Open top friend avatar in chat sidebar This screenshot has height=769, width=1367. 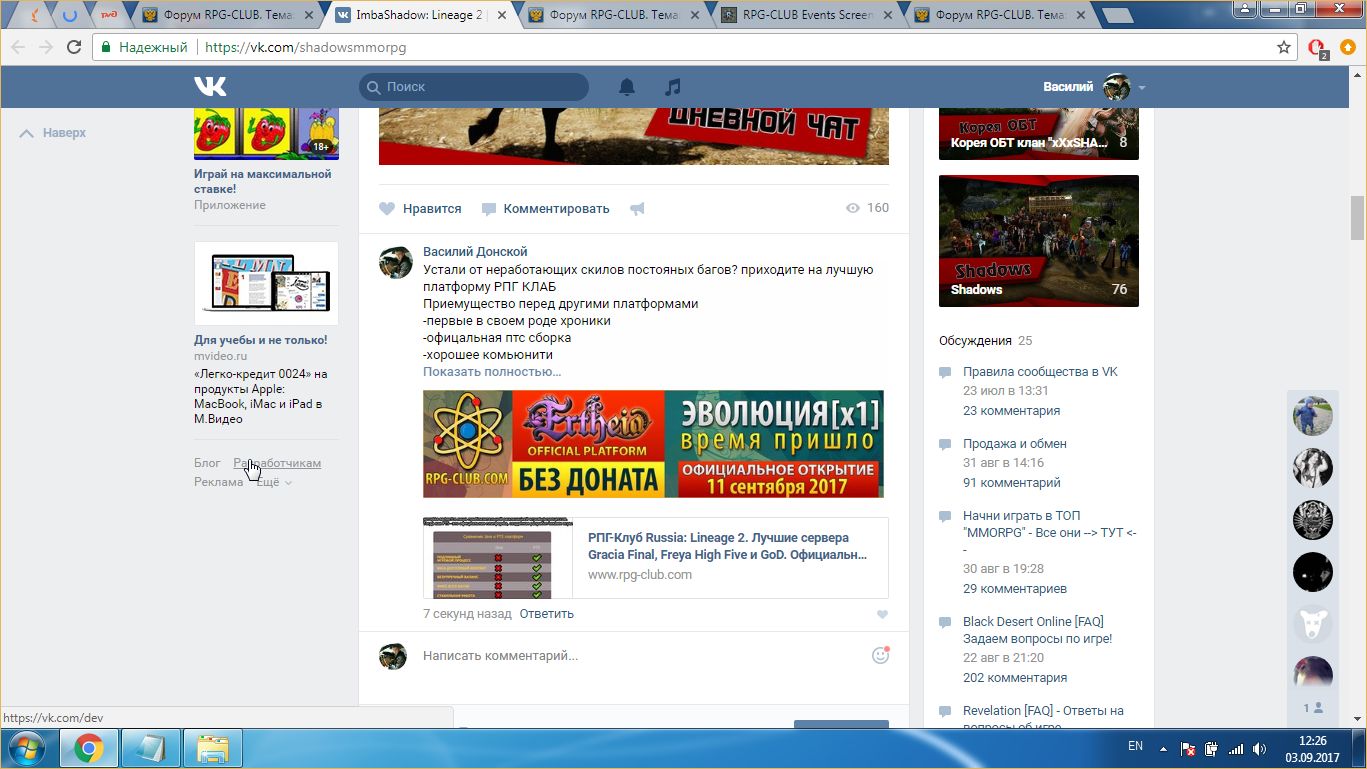(x=1312, y=415)
